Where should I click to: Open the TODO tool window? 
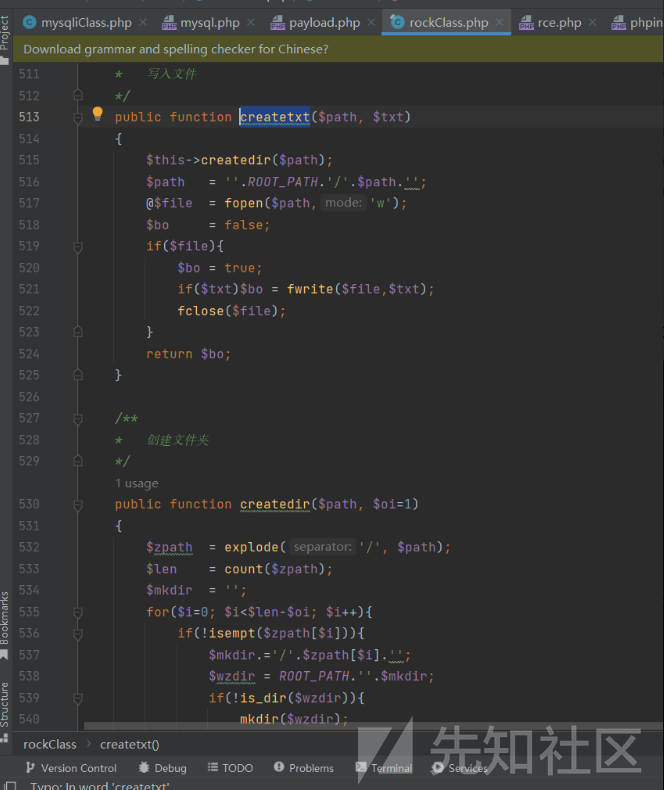click(230, 768)
